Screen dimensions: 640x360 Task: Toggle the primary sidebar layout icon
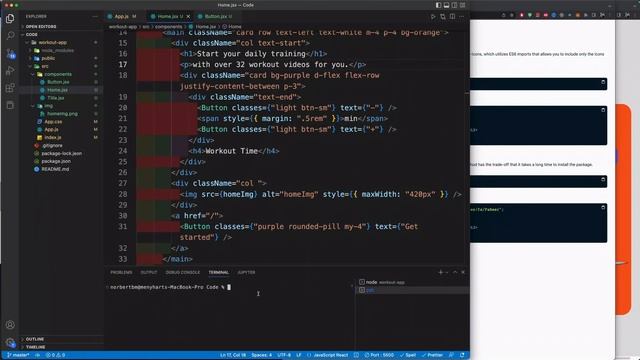point(438,5)
